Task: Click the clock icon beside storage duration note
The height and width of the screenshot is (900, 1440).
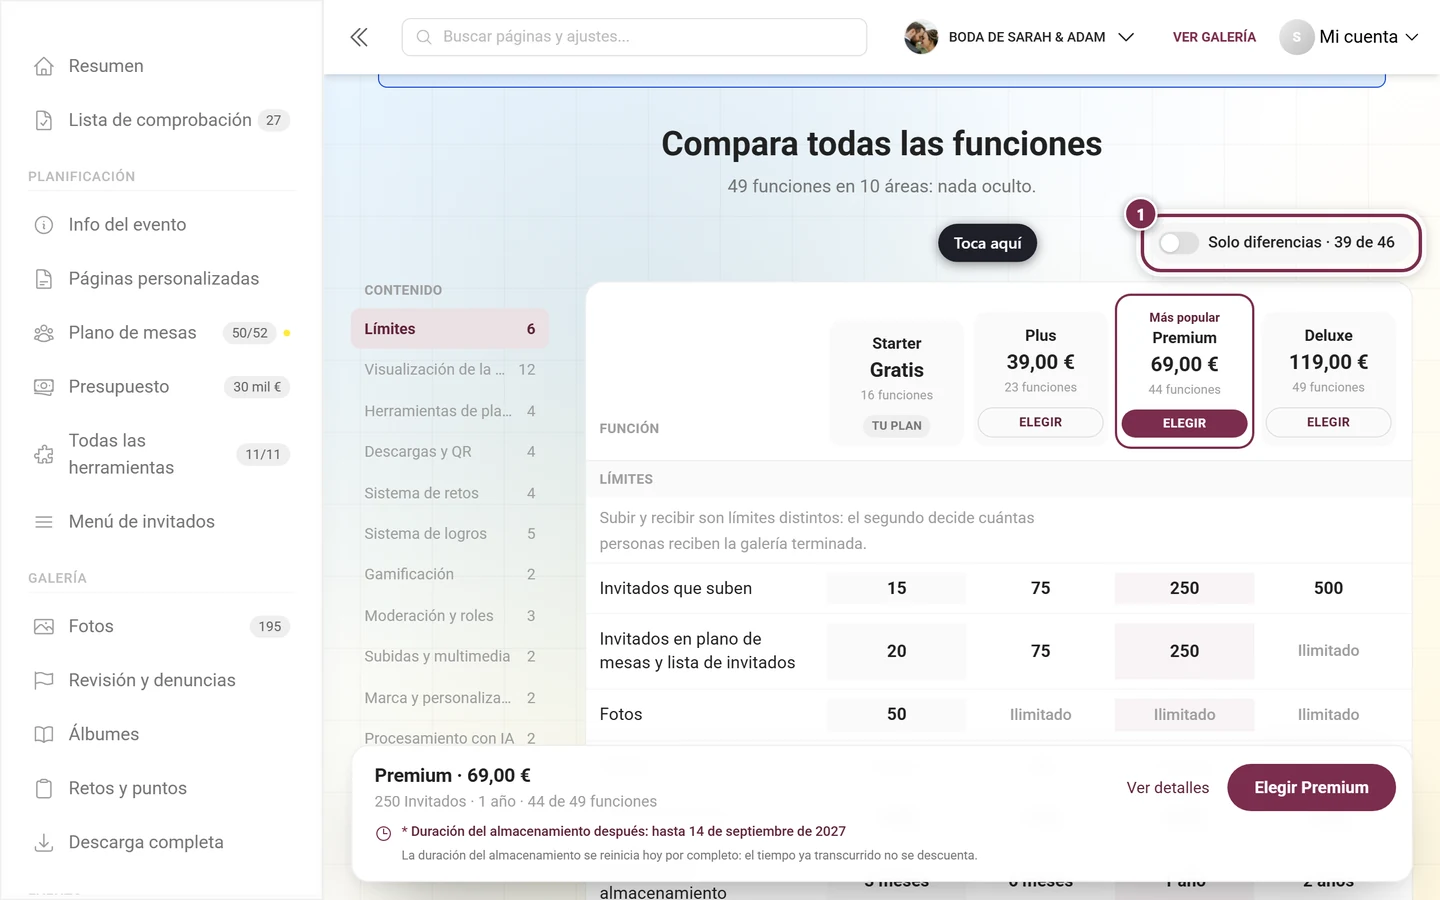Action: coord(383,833)
